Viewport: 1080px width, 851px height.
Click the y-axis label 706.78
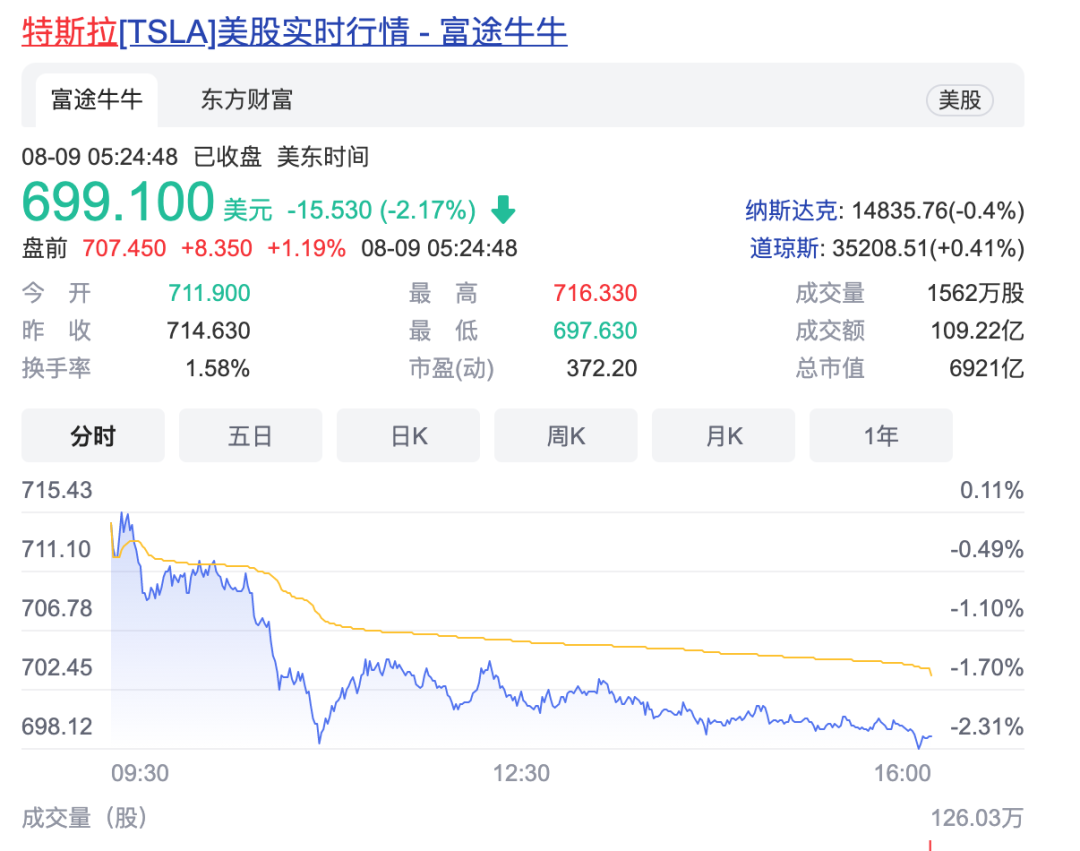pyautogui.click(x=57, y=609)
